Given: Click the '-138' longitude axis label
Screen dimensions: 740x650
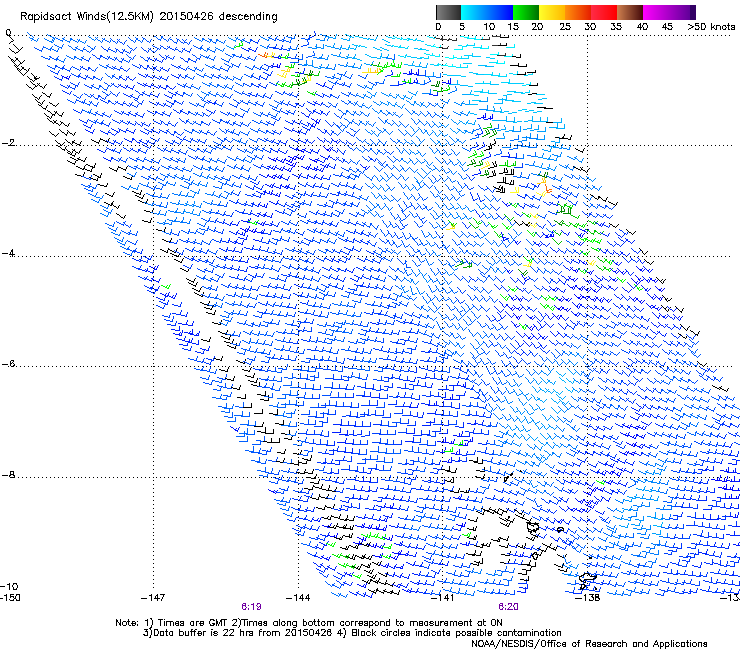Looking at the screenshot, I should click(588, 598).
